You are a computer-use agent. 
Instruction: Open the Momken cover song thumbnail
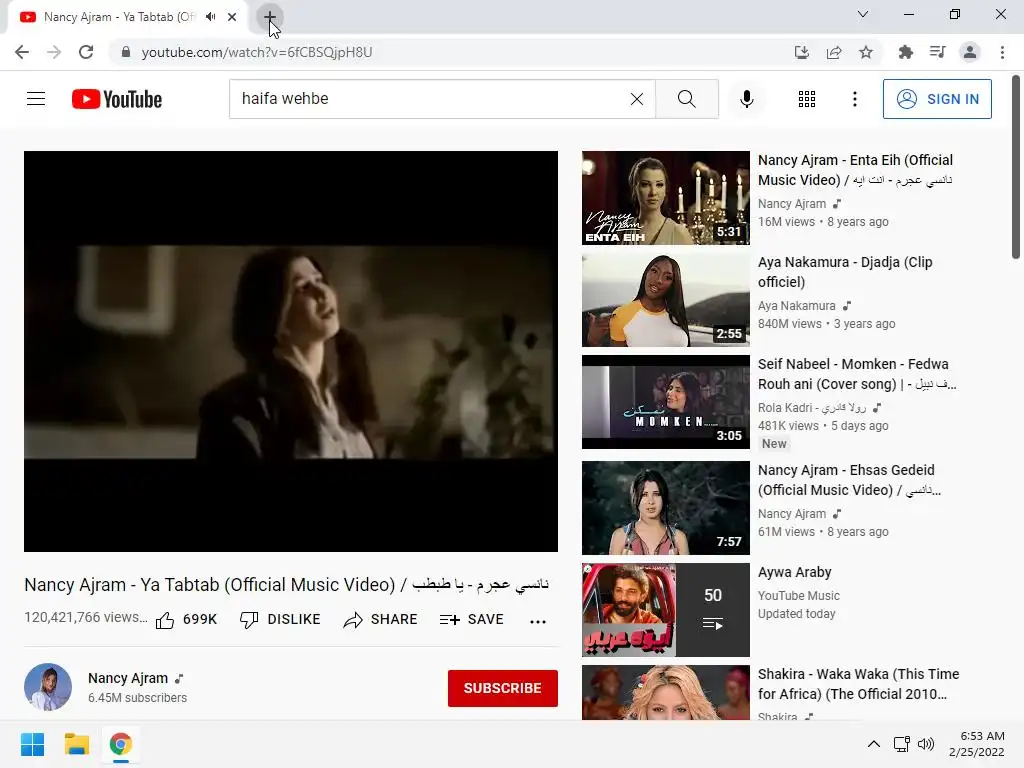pyautogui.click(x=665, y=402)
